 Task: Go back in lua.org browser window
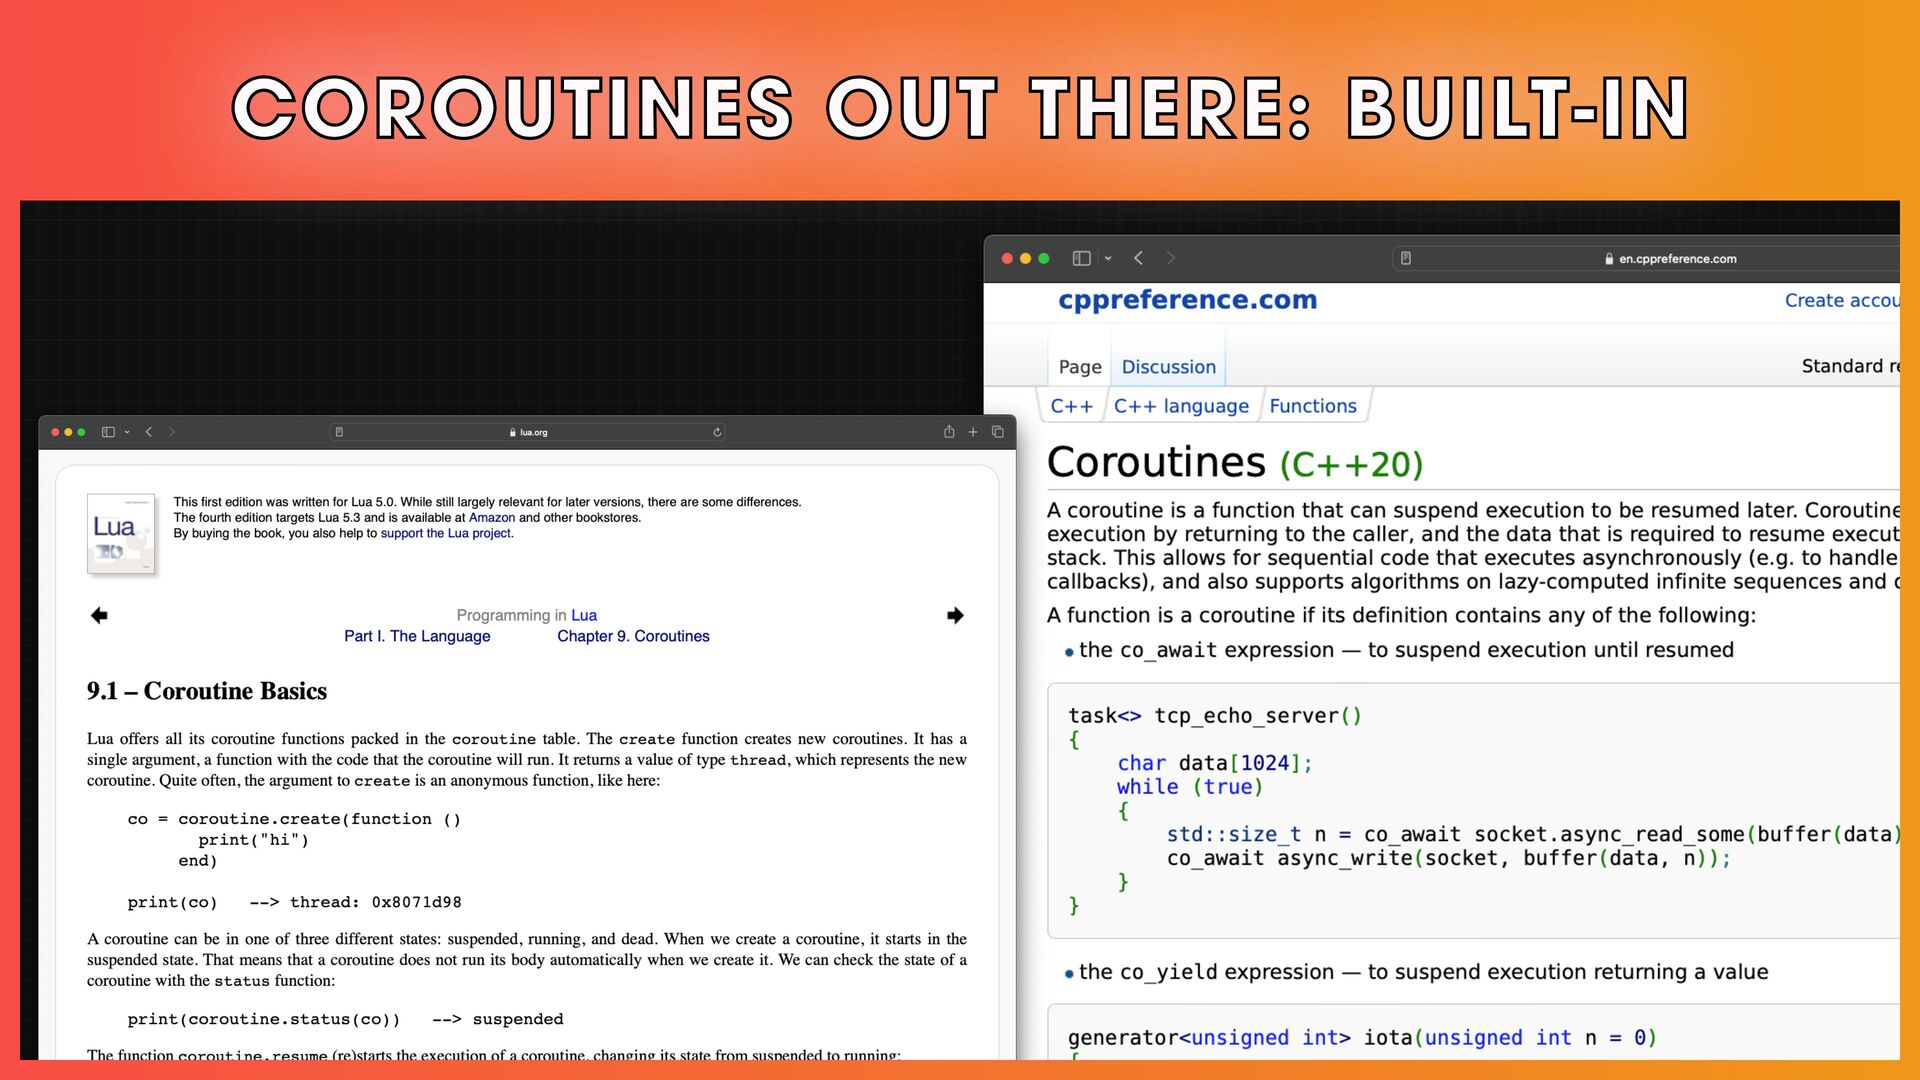[149, 432]
